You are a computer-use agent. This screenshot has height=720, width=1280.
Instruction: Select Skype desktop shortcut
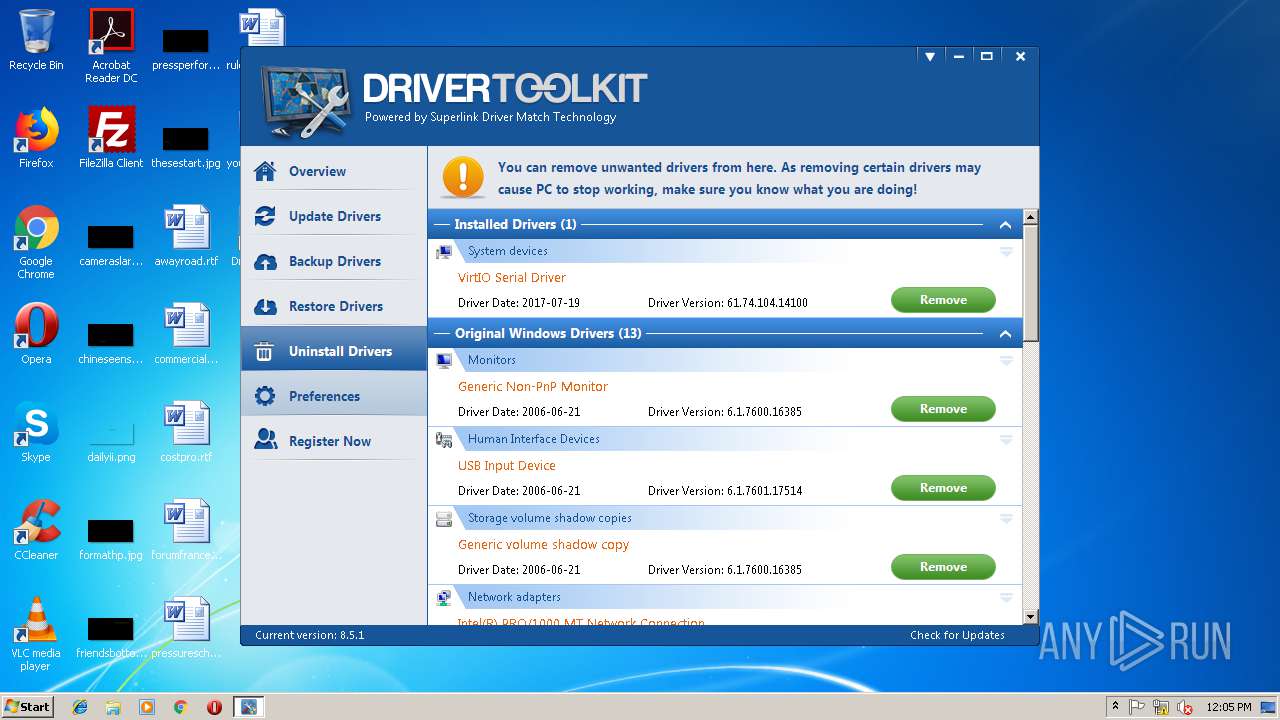[x=36, y=432]
